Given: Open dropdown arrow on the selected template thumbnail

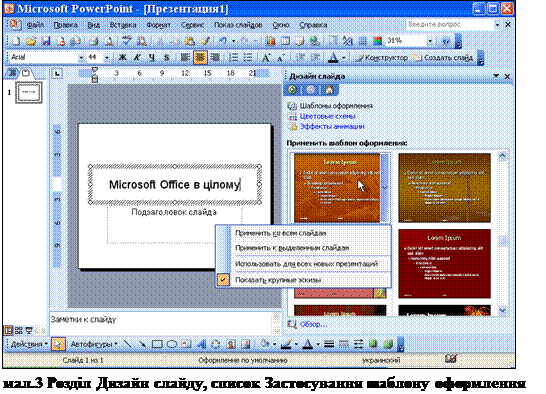Looking at the screenshot, I should pos(384,187).
